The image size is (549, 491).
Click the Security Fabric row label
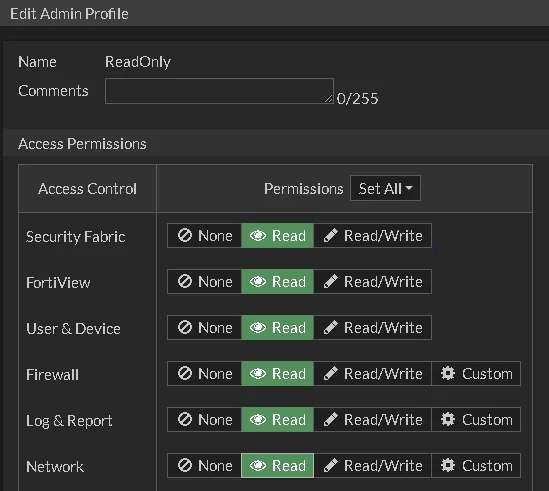pyautogui.click(x=76, y=237)
